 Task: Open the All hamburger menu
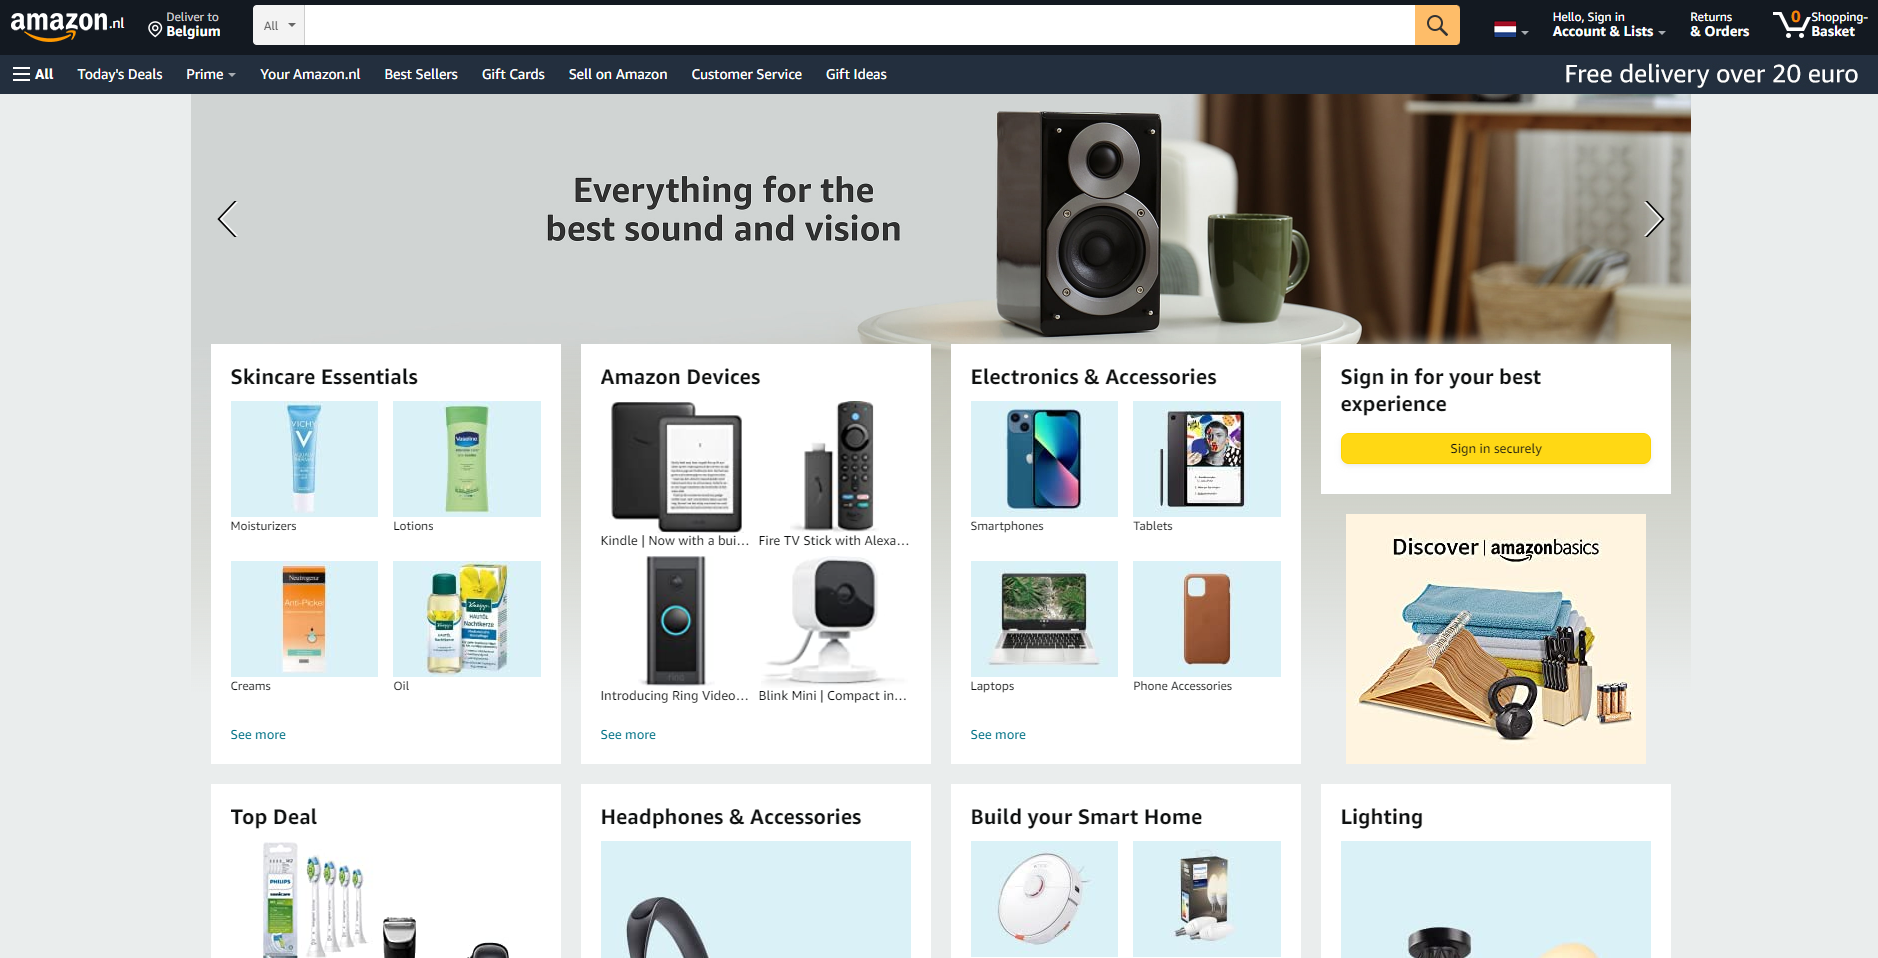click(x=33, y=74)
